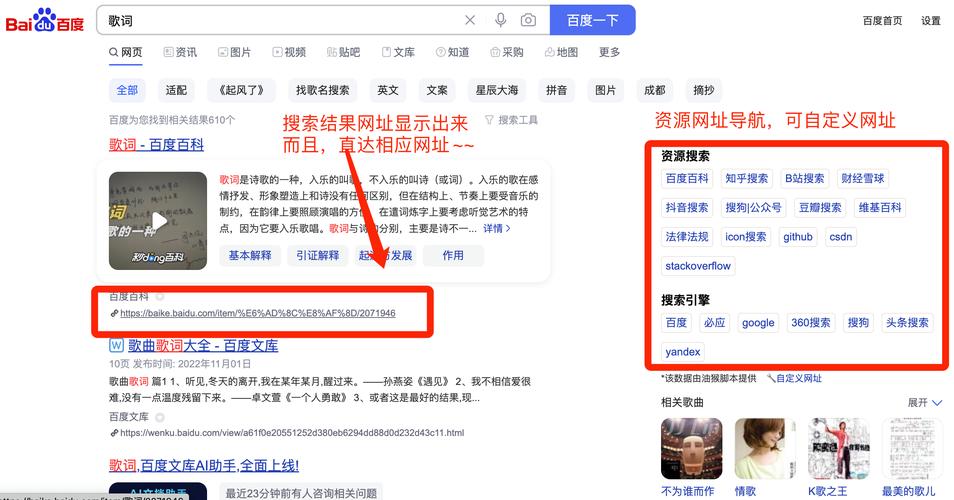Click the 自定义网址 wrench link

pos(794,378)
